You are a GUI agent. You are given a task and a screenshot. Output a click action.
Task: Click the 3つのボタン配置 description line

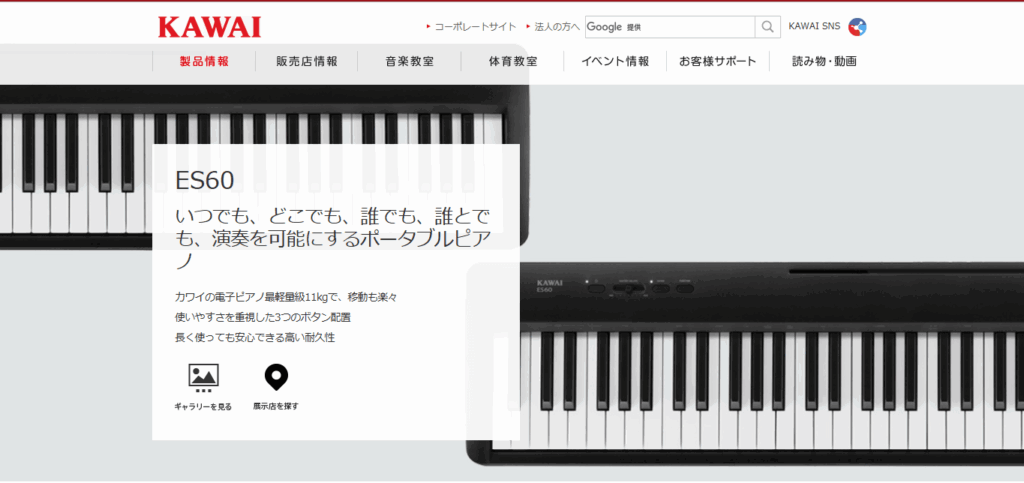click(263, 318)
